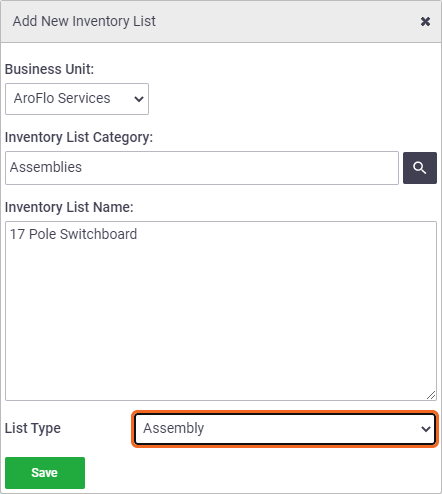This screenshot has width=442, height=494.
Task: Click the Inventory List Name label
Action: pos(69,207)
